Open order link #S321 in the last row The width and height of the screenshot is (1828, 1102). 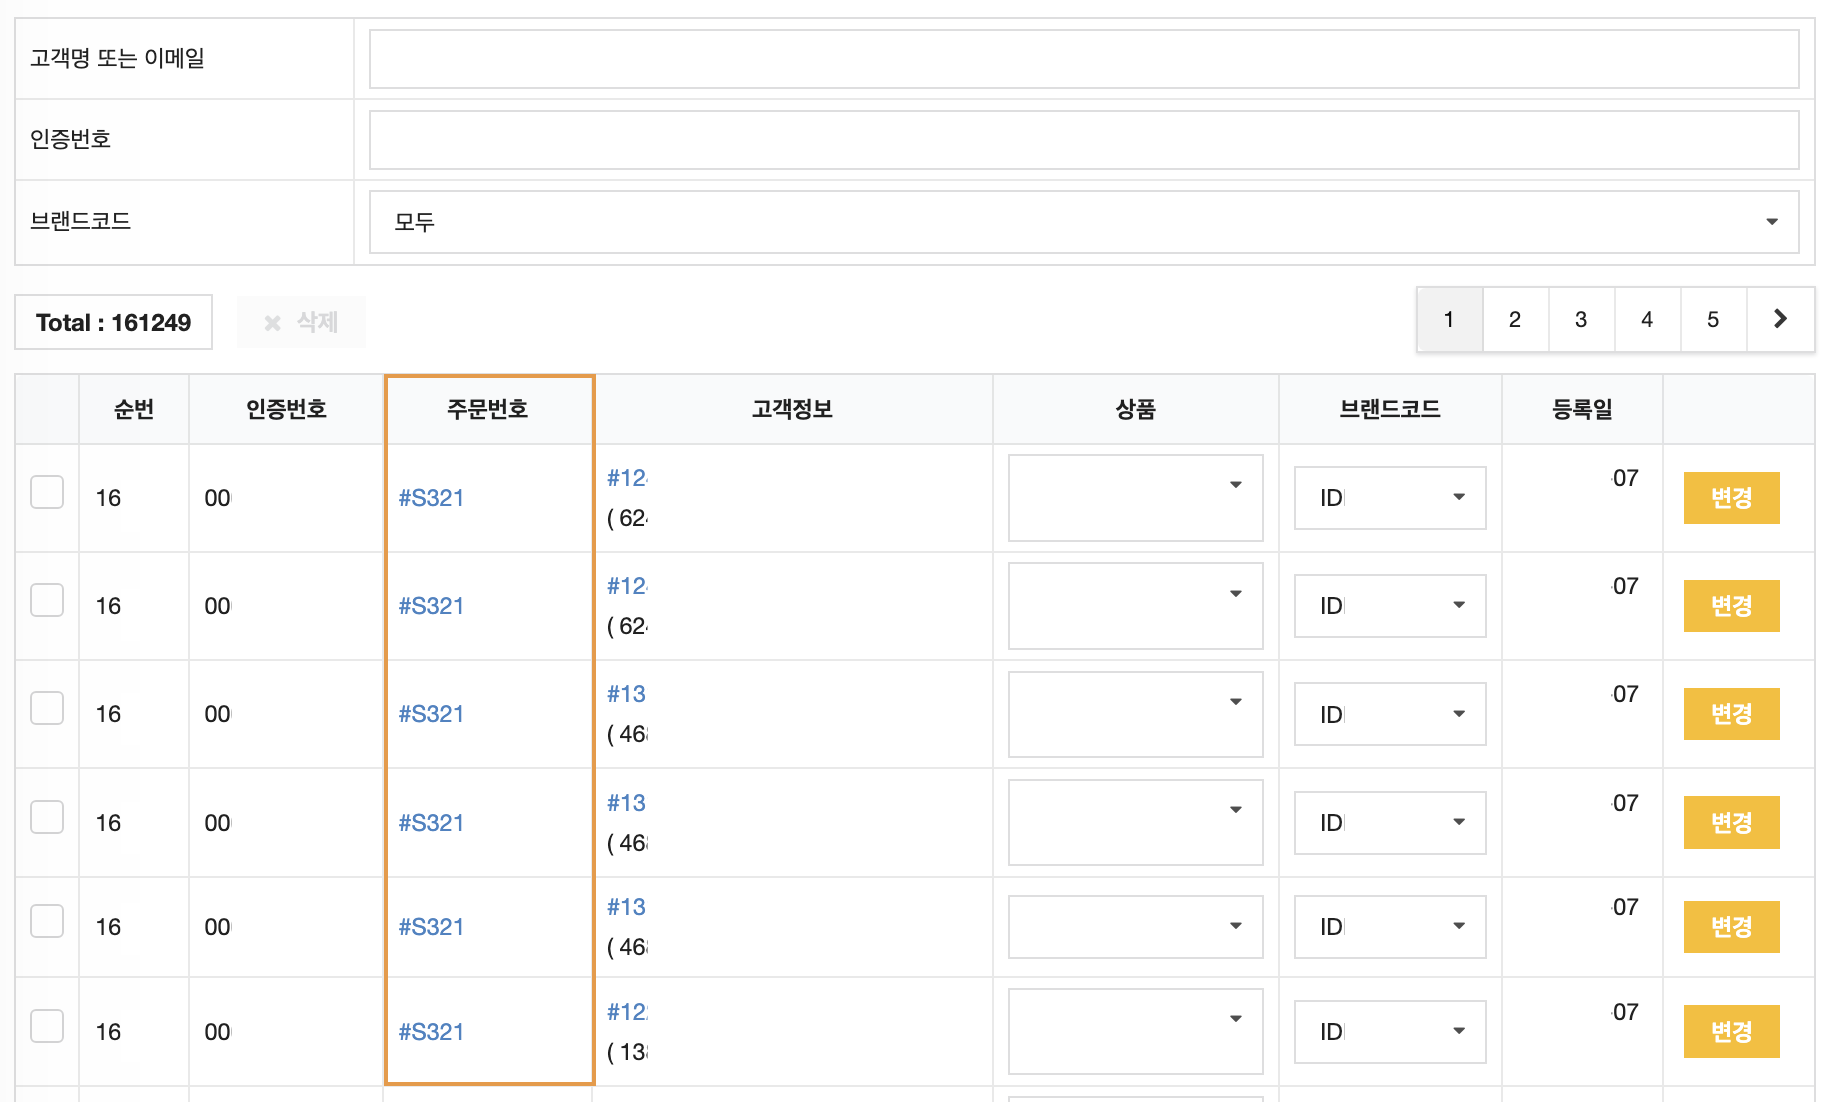[431, 1032]
